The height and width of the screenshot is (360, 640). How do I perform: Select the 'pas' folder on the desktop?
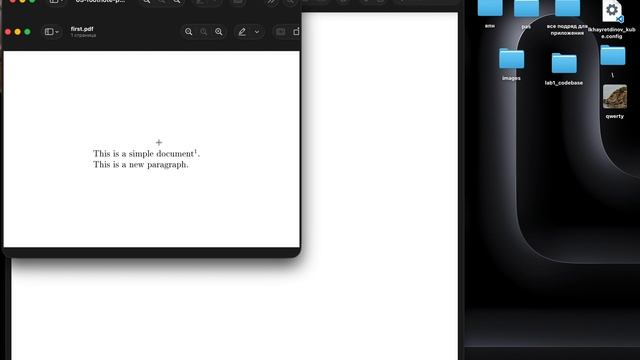click(526, 8)
